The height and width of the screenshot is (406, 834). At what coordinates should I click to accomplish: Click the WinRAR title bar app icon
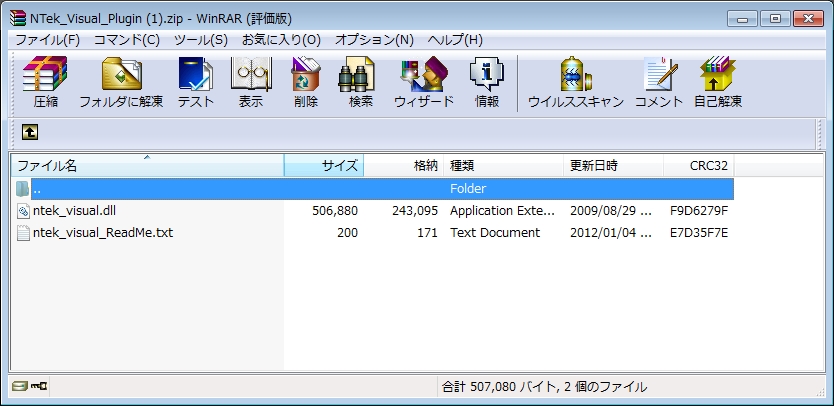[x=18, y=18]
